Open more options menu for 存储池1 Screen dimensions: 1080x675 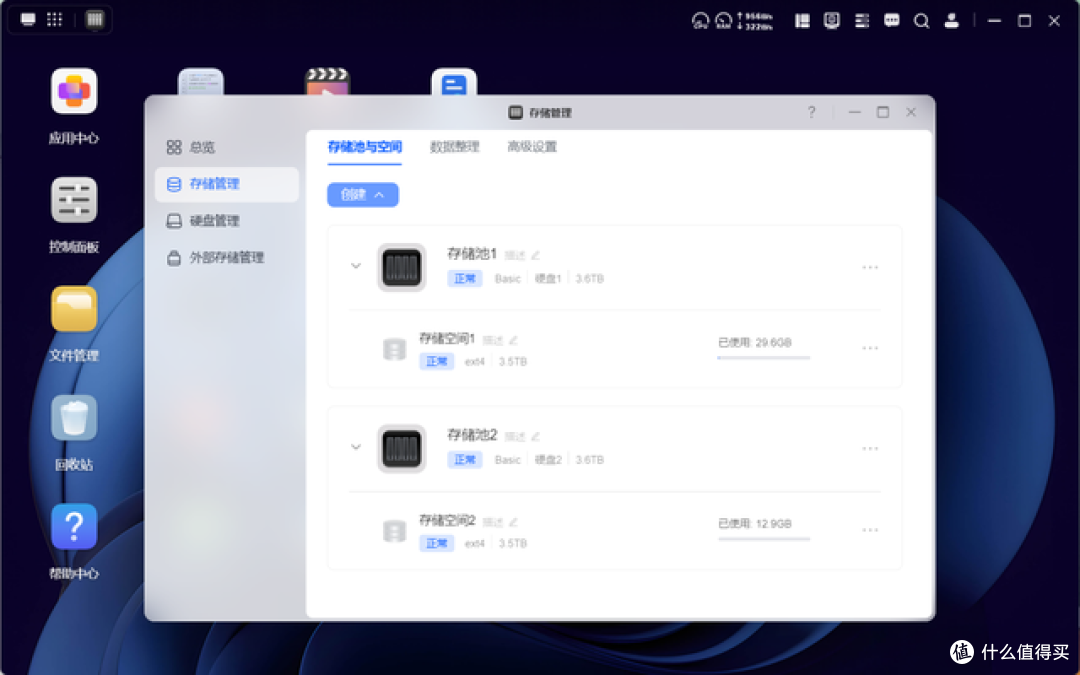[870, 267]
